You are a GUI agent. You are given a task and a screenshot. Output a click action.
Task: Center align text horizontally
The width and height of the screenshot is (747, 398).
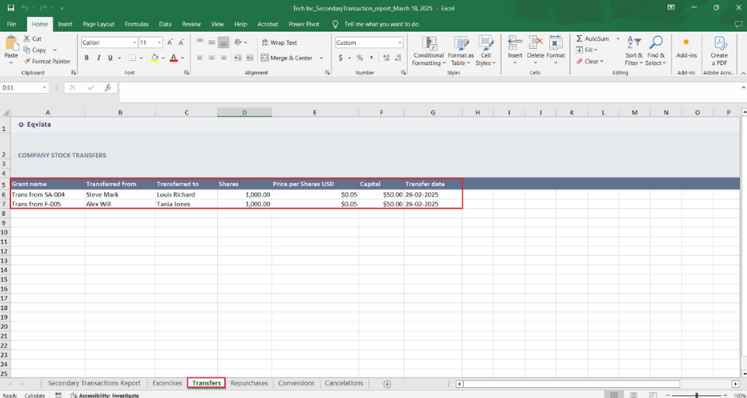point(212,58)
